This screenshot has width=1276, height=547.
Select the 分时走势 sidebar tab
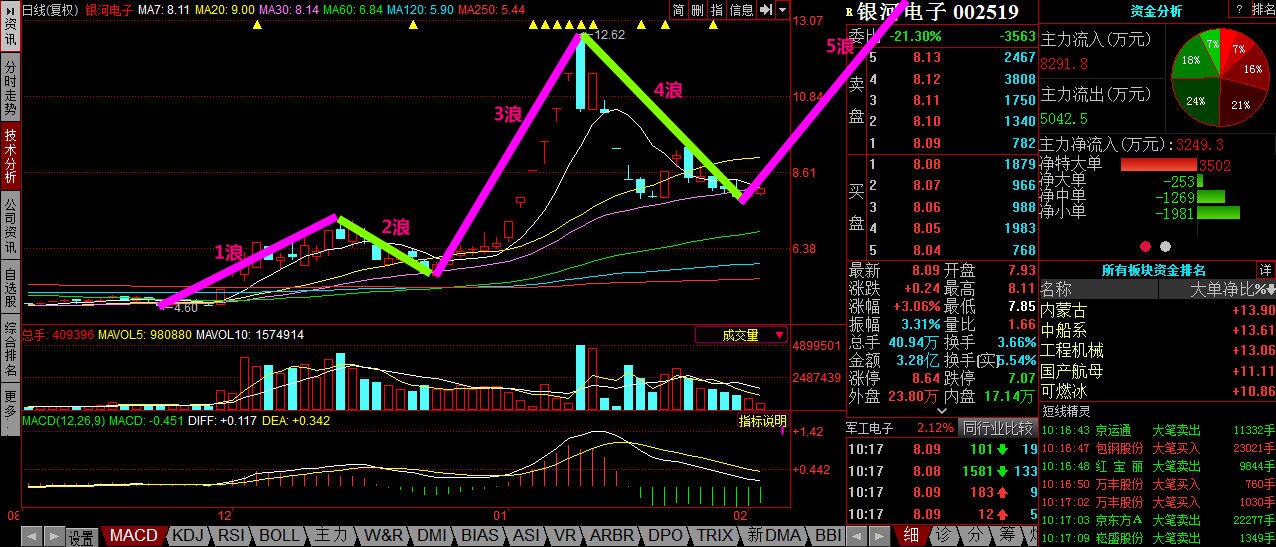point(10,87)
